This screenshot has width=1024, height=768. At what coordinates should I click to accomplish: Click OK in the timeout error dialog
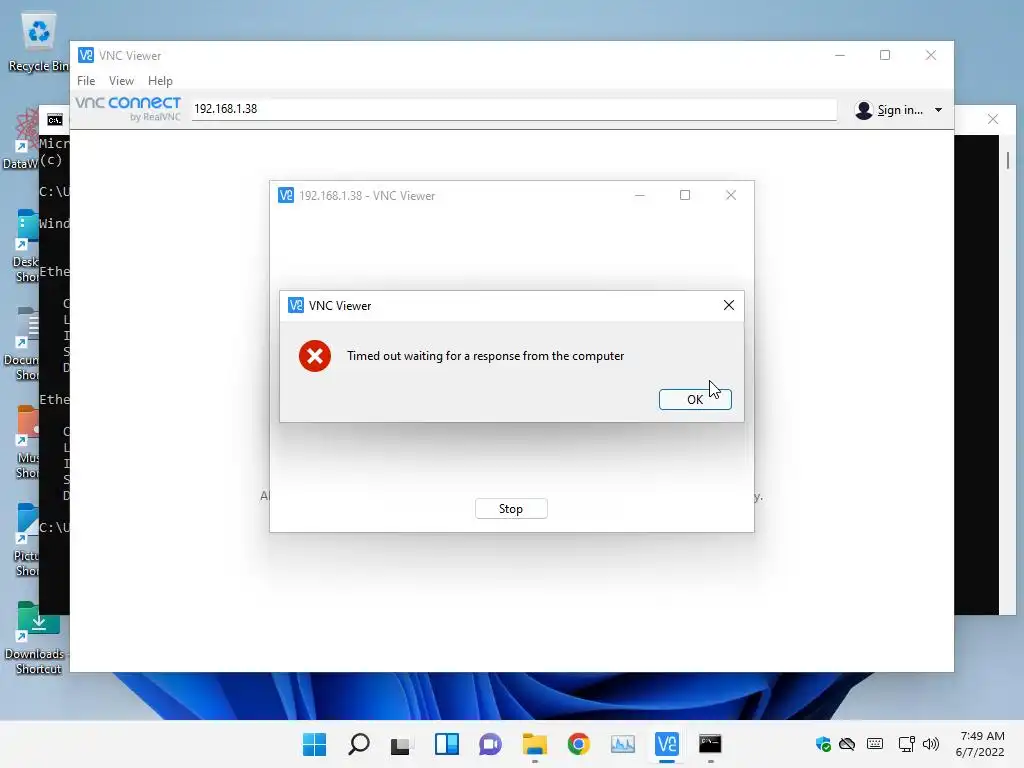click(x=695, y=399)
